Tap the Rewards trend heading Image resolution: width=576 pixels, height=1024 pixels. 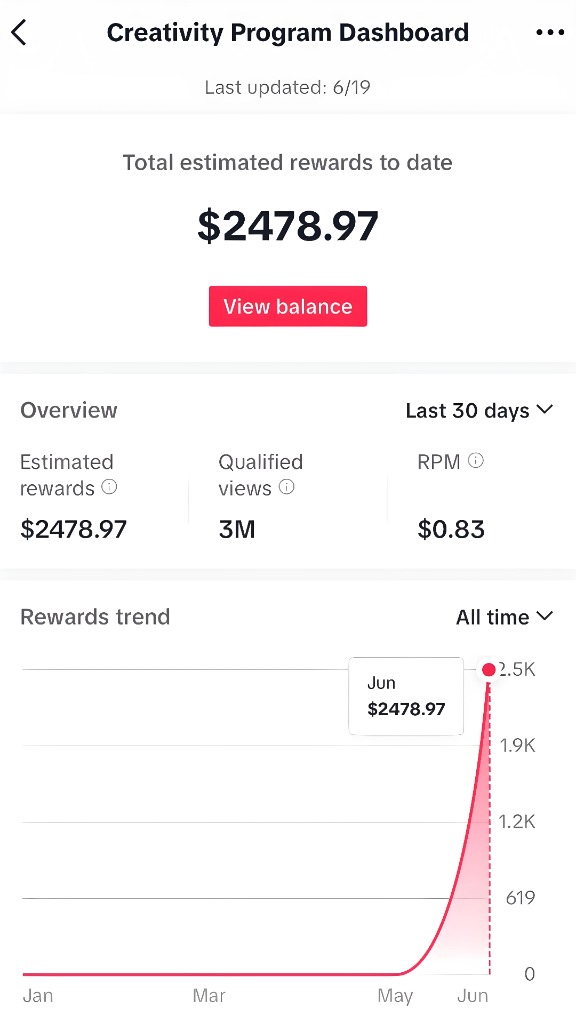coord(95,617)
